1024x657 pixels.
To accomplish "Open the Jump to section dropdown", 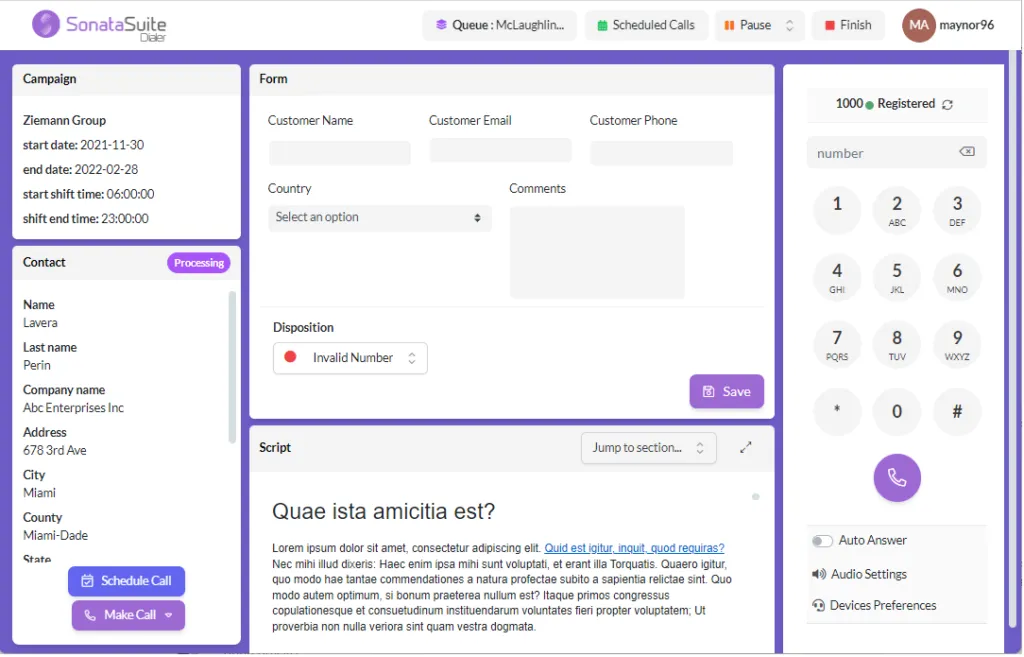I will click(648, 448).
